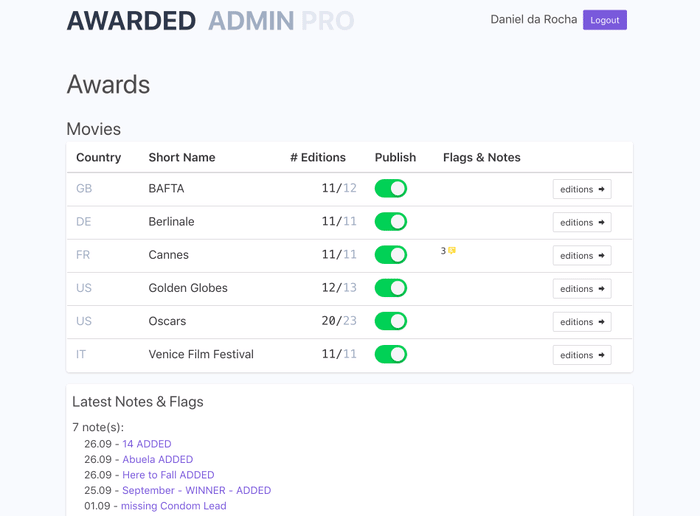Click the '7 note(s):' label
Screen dimensions: 700x516
(98, 427)
